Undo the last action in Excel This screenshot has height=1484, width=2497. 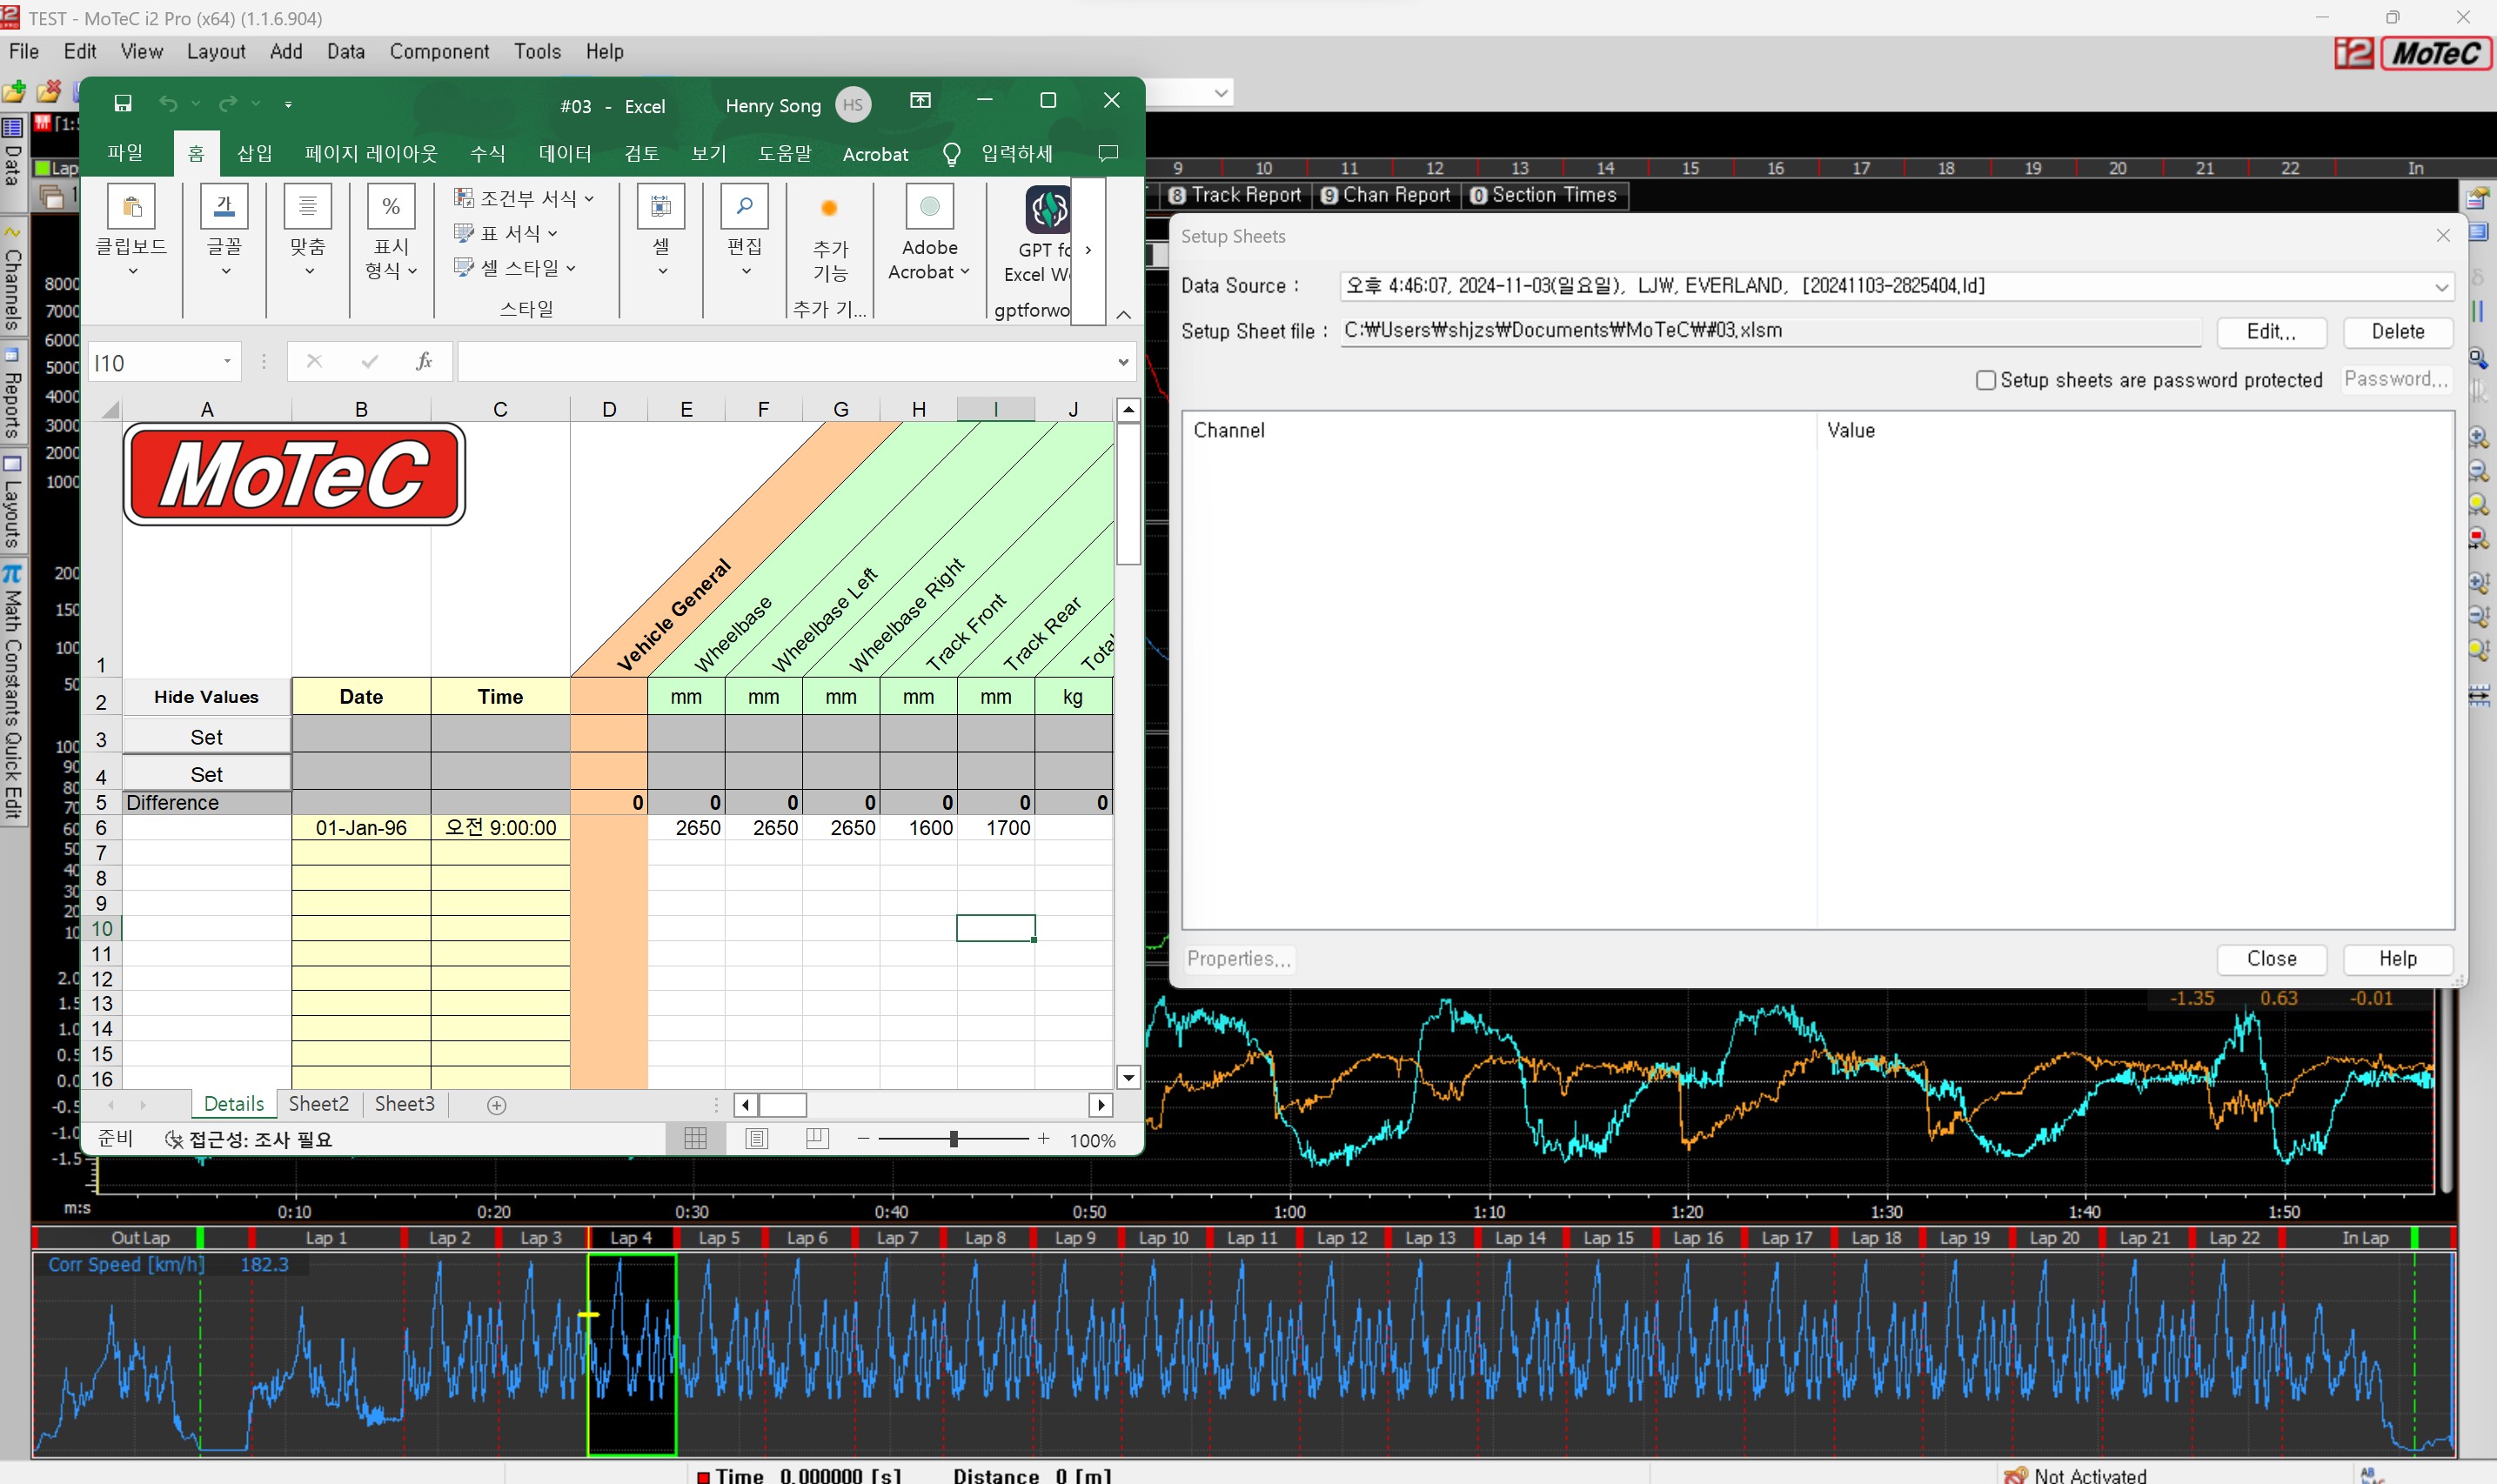pos(168,103)
